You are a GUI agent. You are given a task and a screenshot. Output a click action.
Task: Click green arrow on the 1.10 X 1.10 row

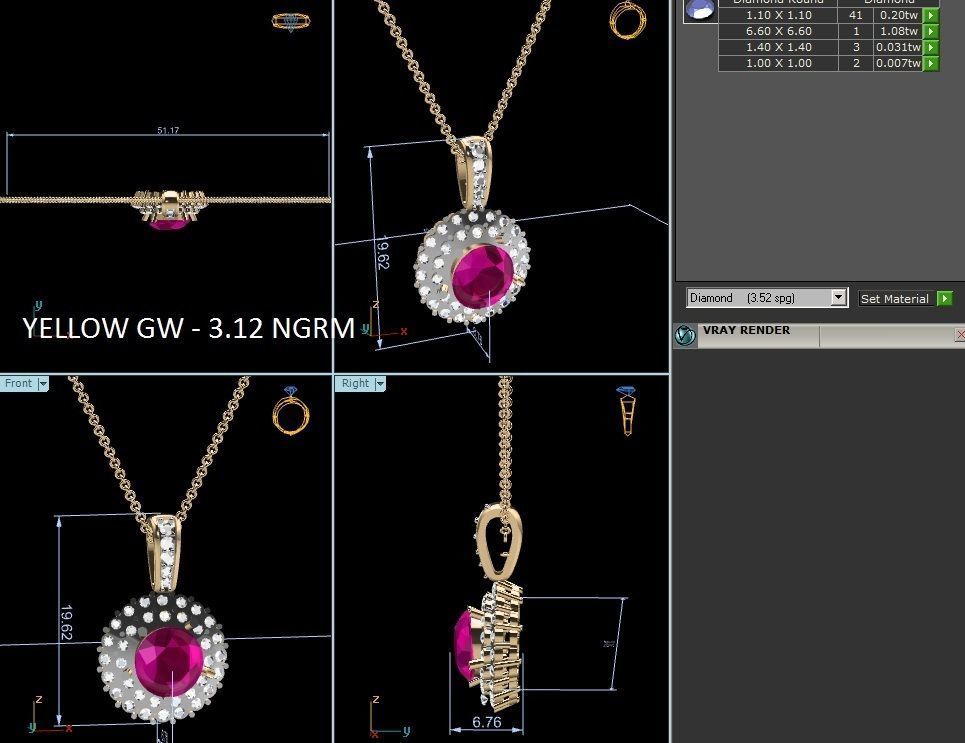click(931, 15)
